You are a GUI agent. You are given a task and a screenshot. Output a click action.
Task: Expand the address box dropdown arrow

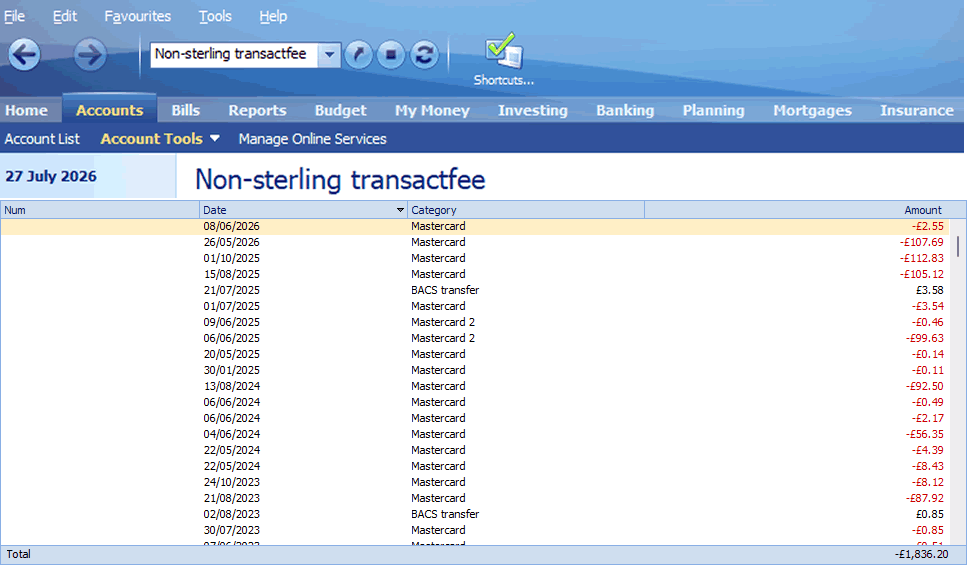(x=329, y=55)
